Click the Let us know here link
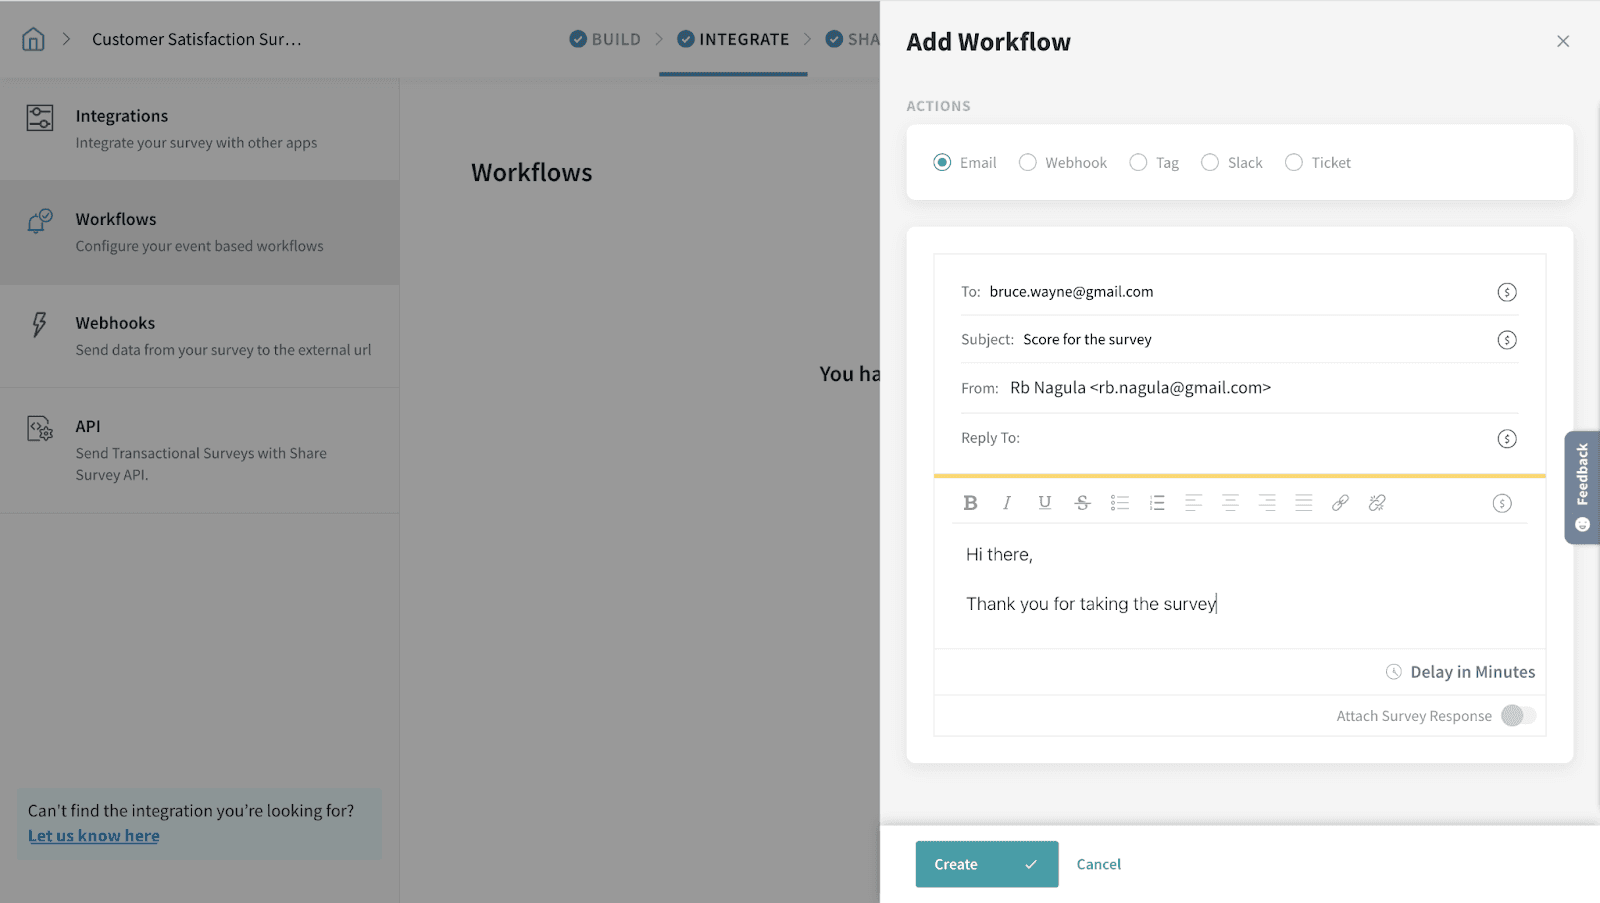This screenshot has width=1600, height=903. point(94,836)
